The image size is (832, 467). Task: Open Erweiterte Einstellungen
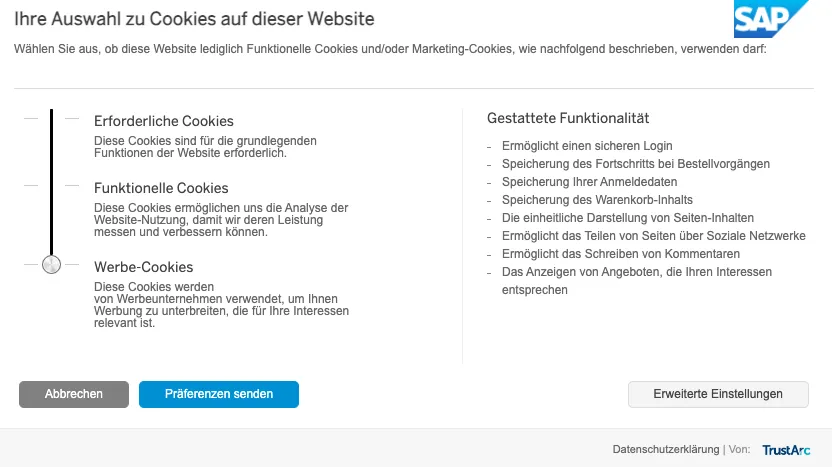pyautogui.click(x=718, y=394)
